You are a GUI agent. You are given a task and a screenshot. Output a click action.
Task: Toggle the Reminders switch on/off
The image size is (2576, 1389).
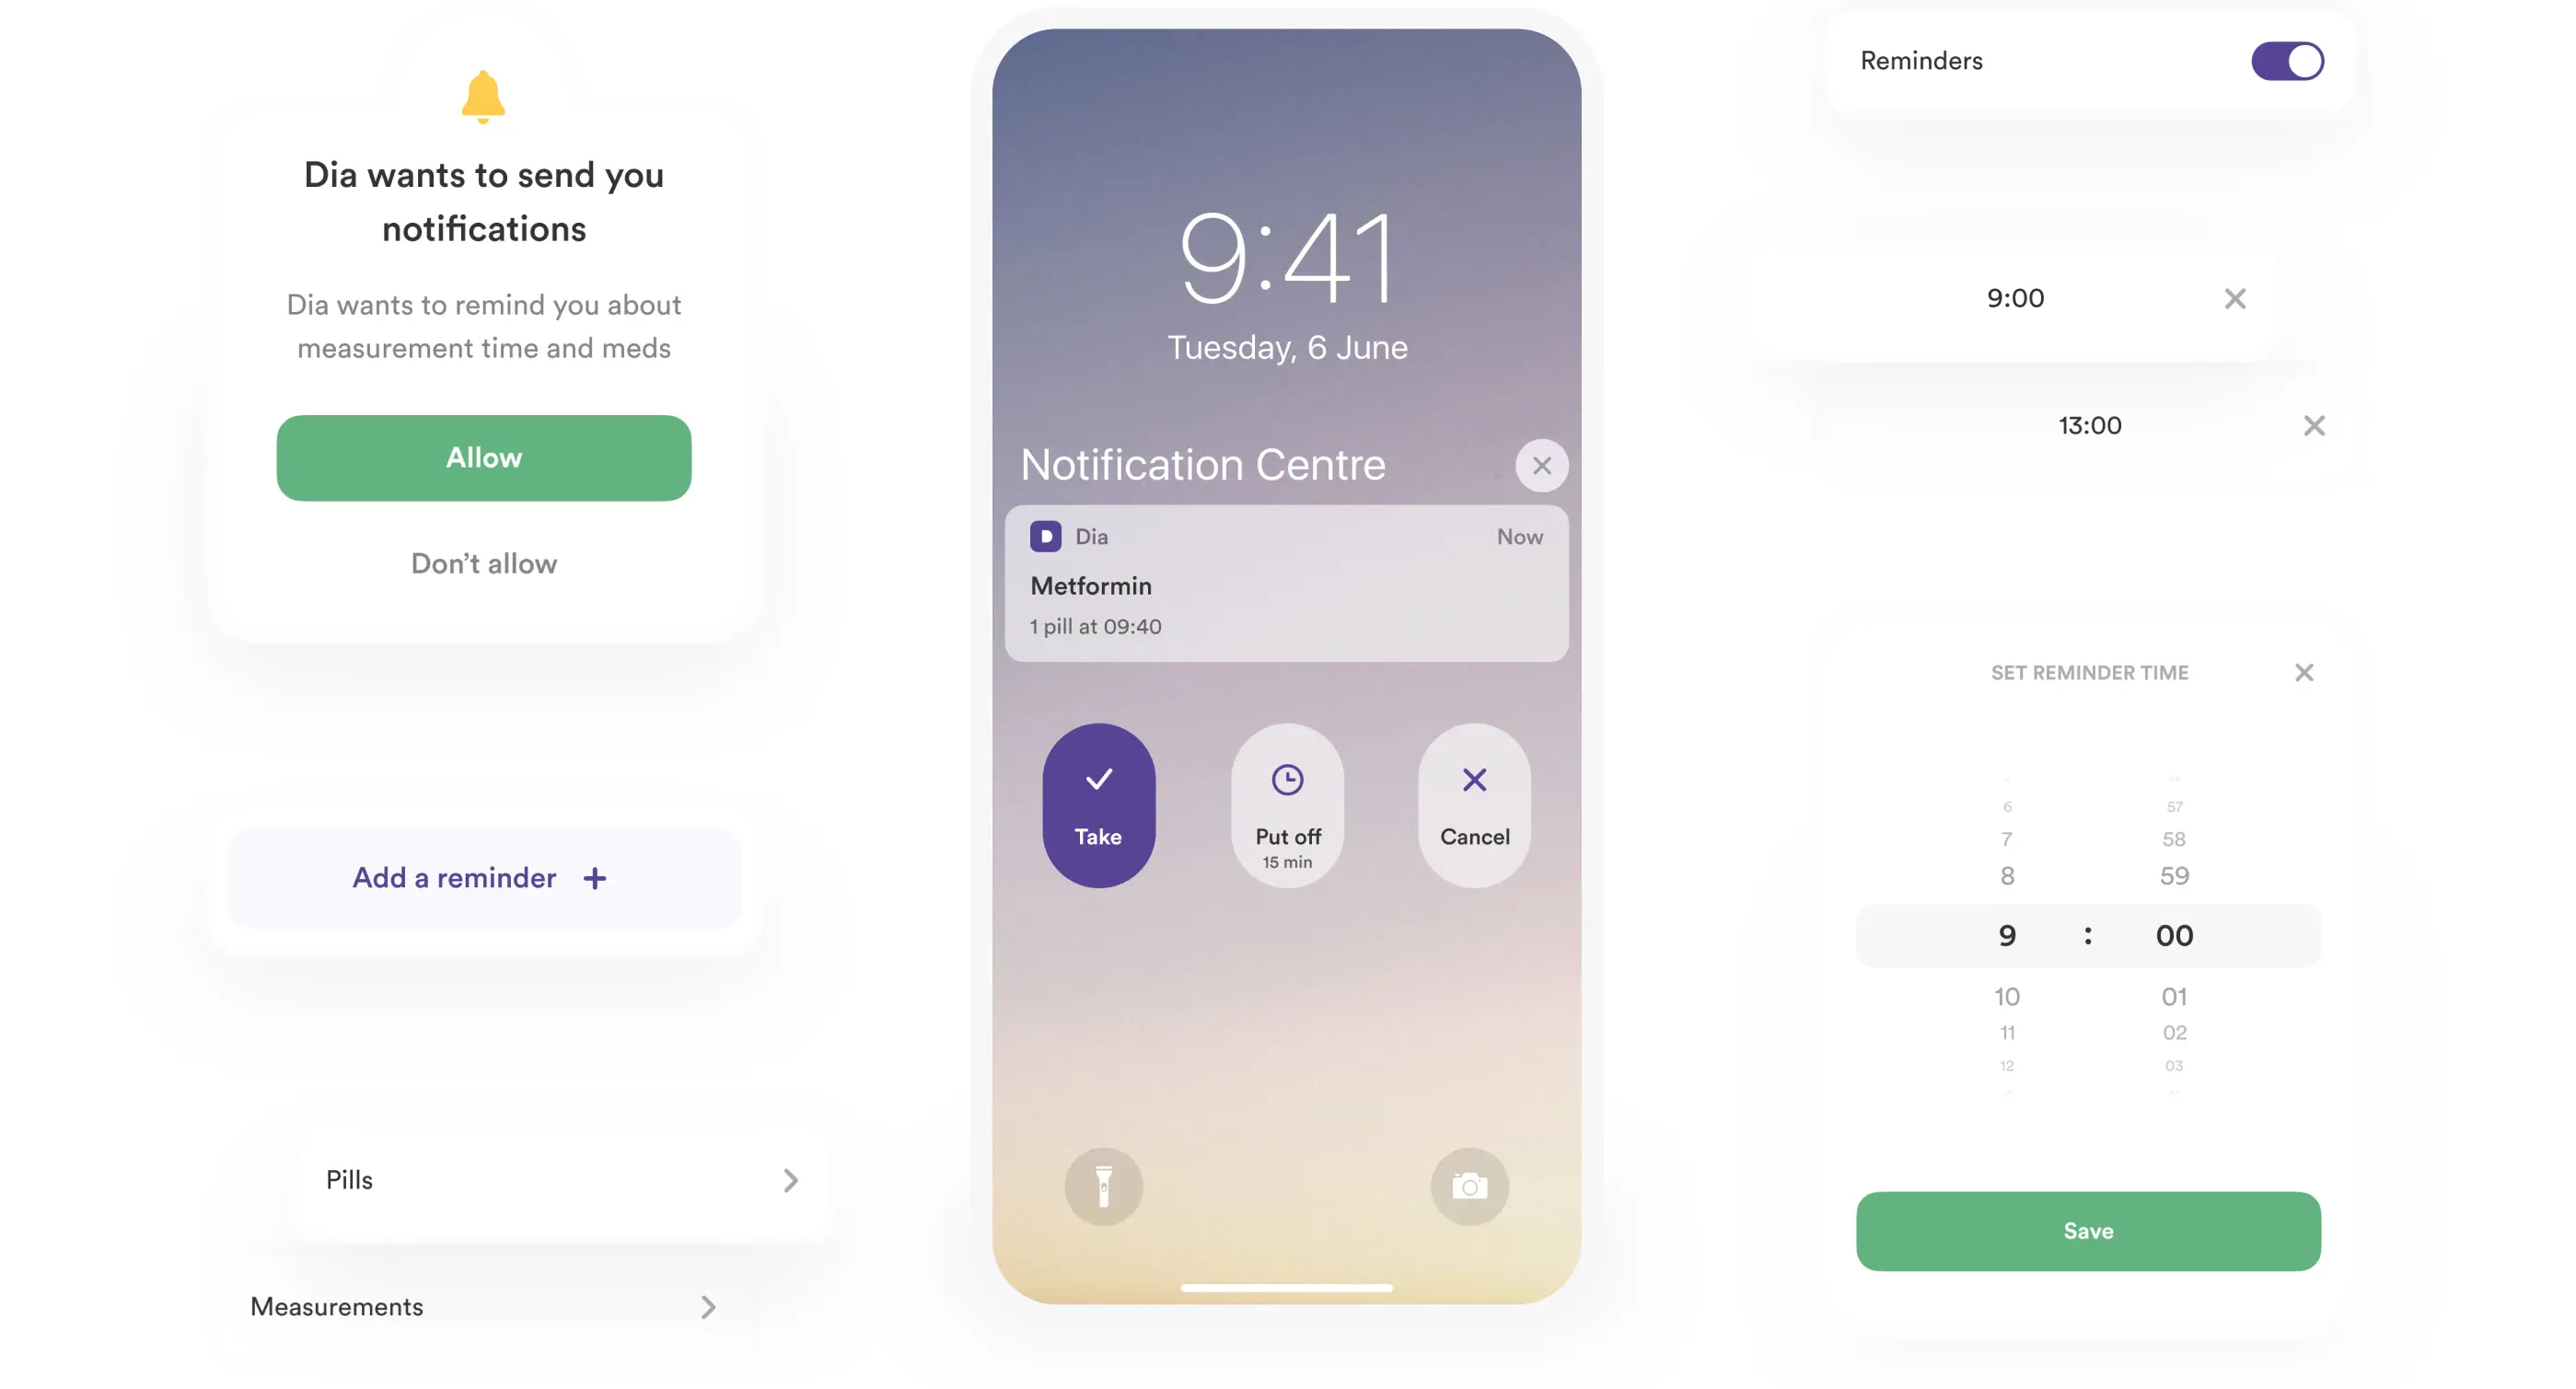(2287, 62)
